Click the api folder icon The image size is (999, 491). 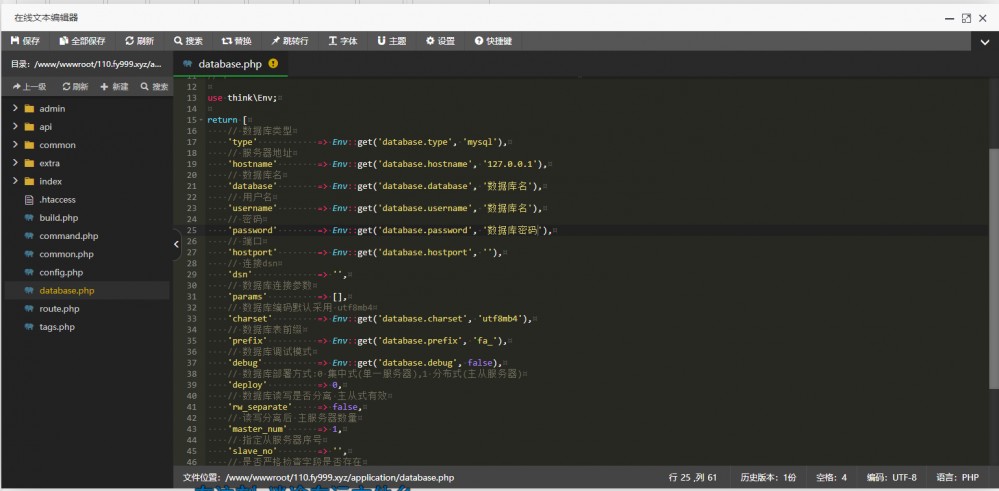pyautogui.click(x=29, y=127)
